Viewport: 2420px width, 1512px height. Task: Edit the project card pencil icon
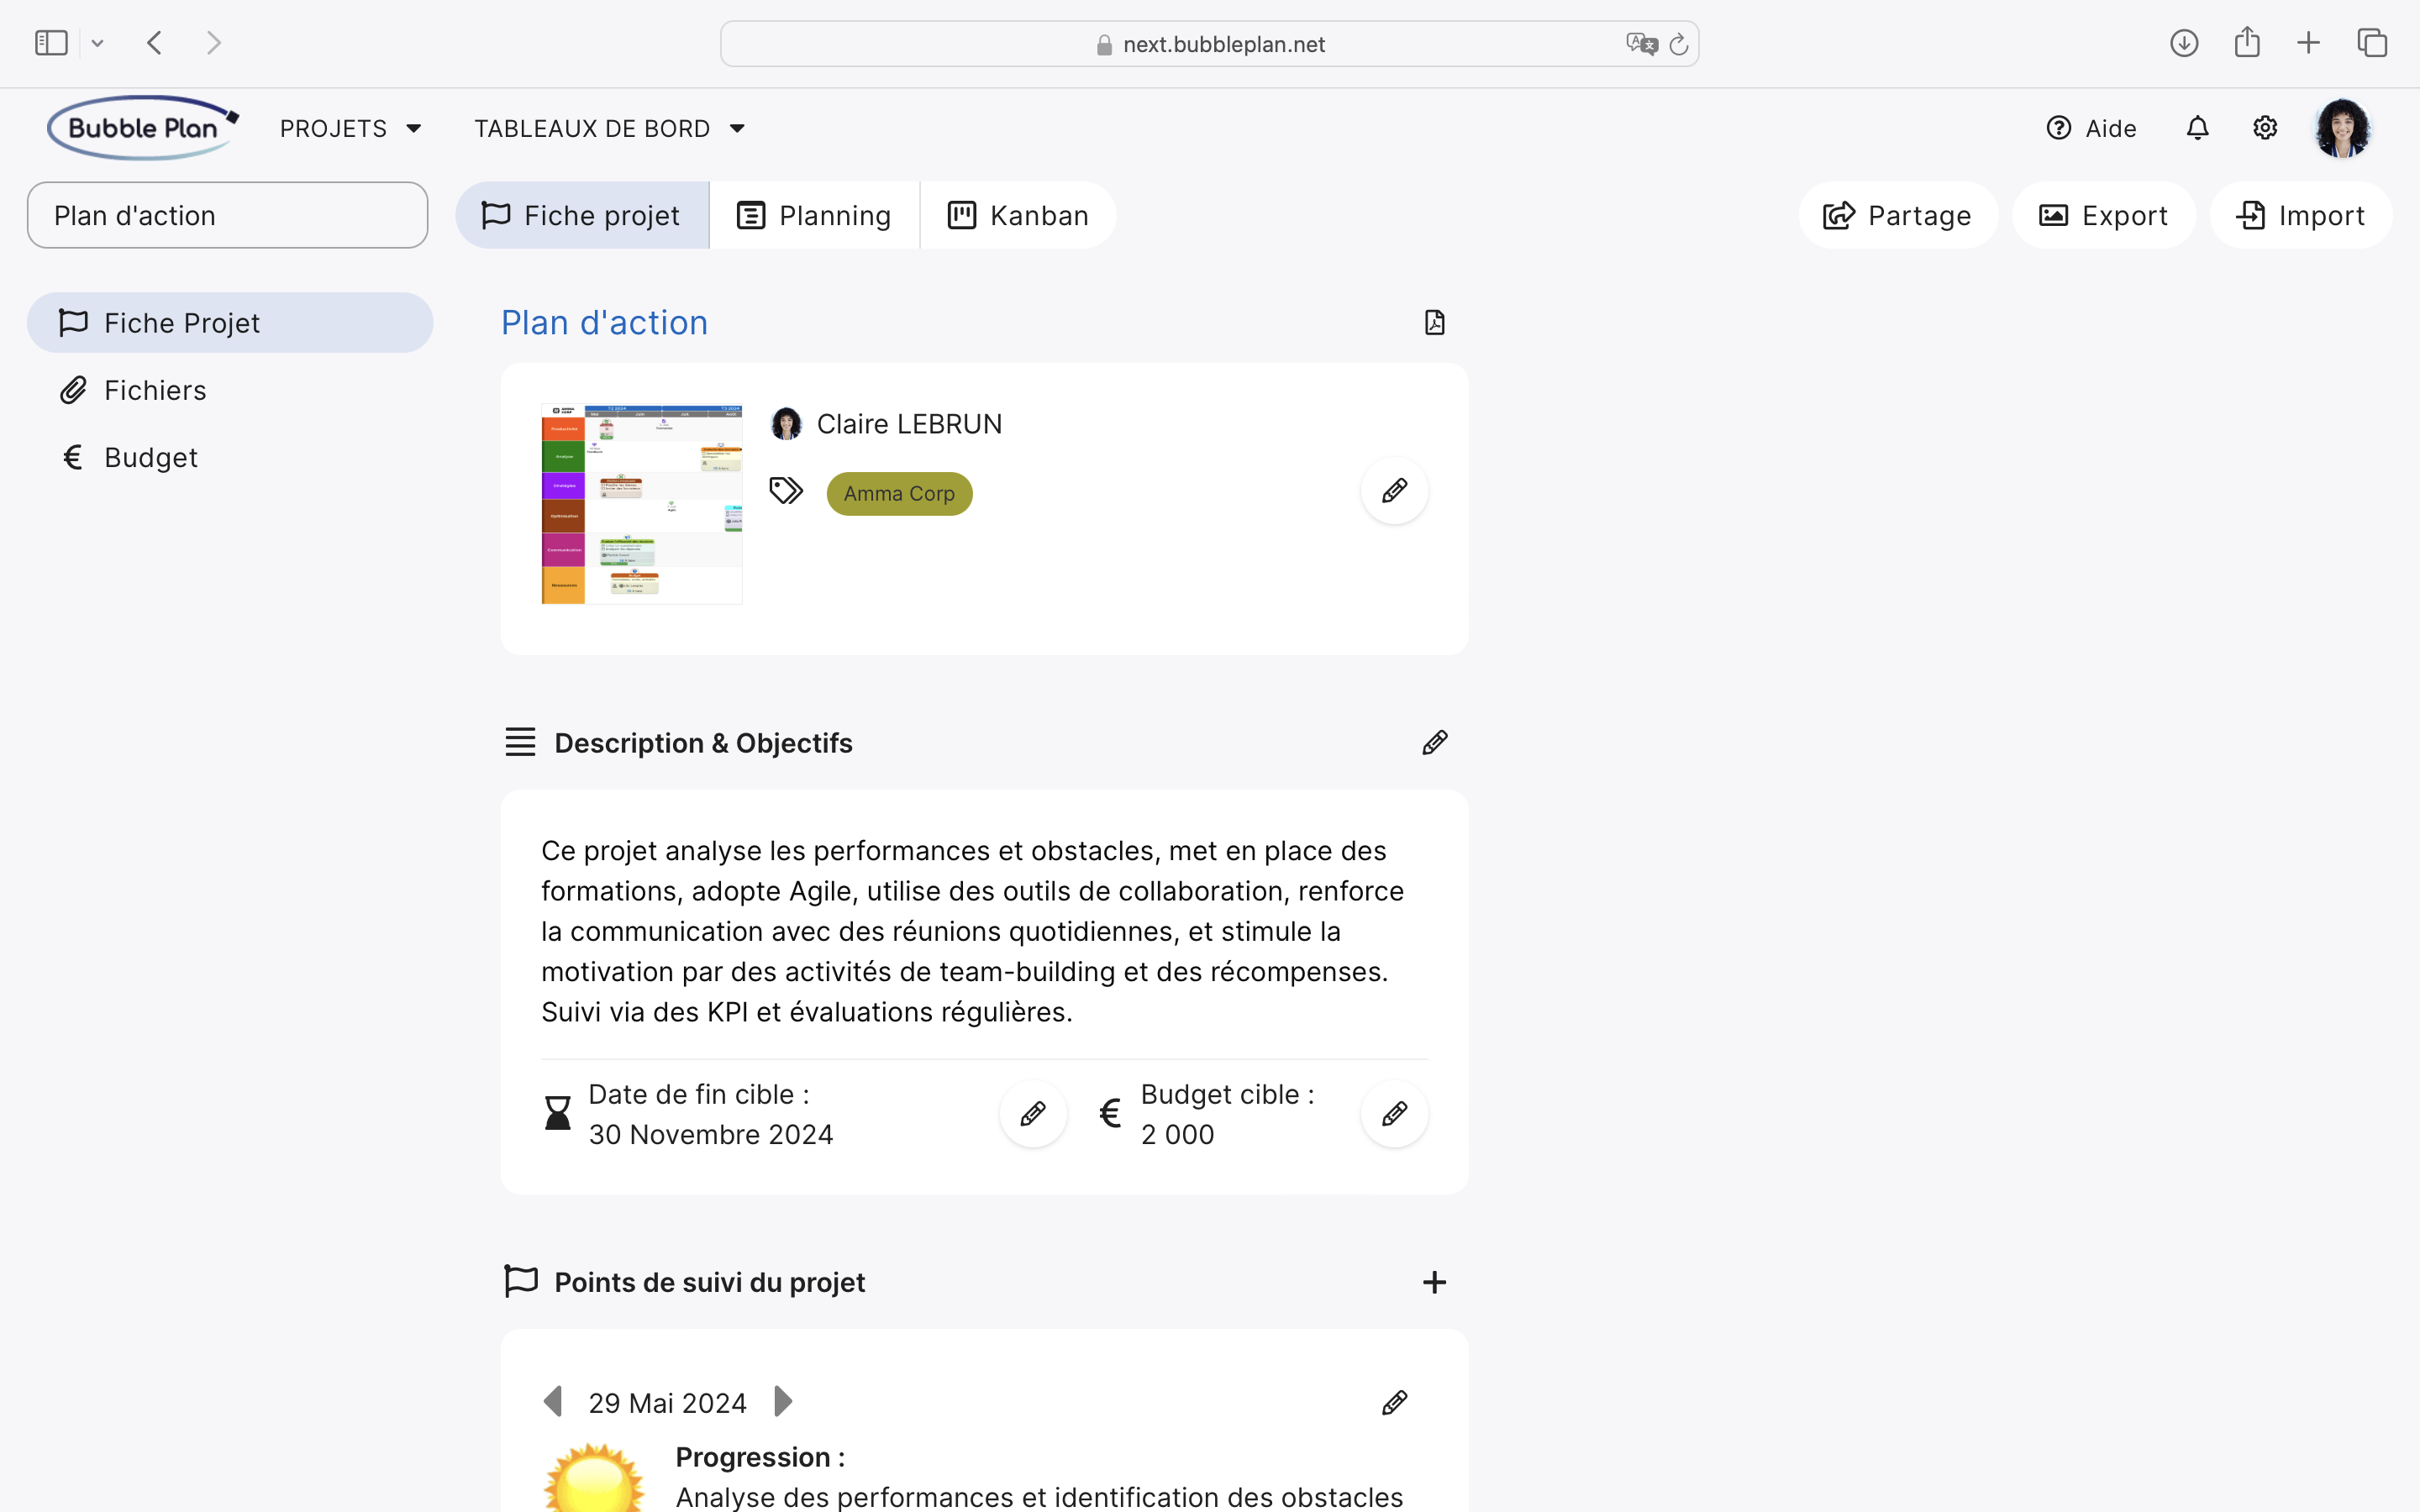1394,490
